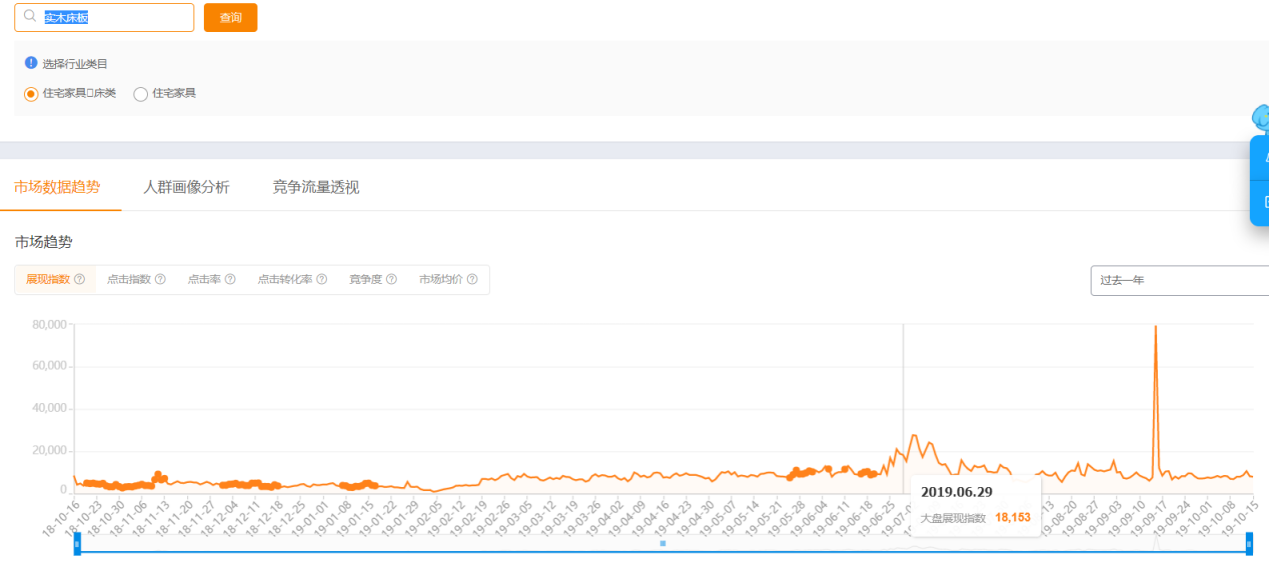Click the blue info icon beside 选择行业类目
The height and width of the screenshot is (563, 1269).
(x=31, y=62)
